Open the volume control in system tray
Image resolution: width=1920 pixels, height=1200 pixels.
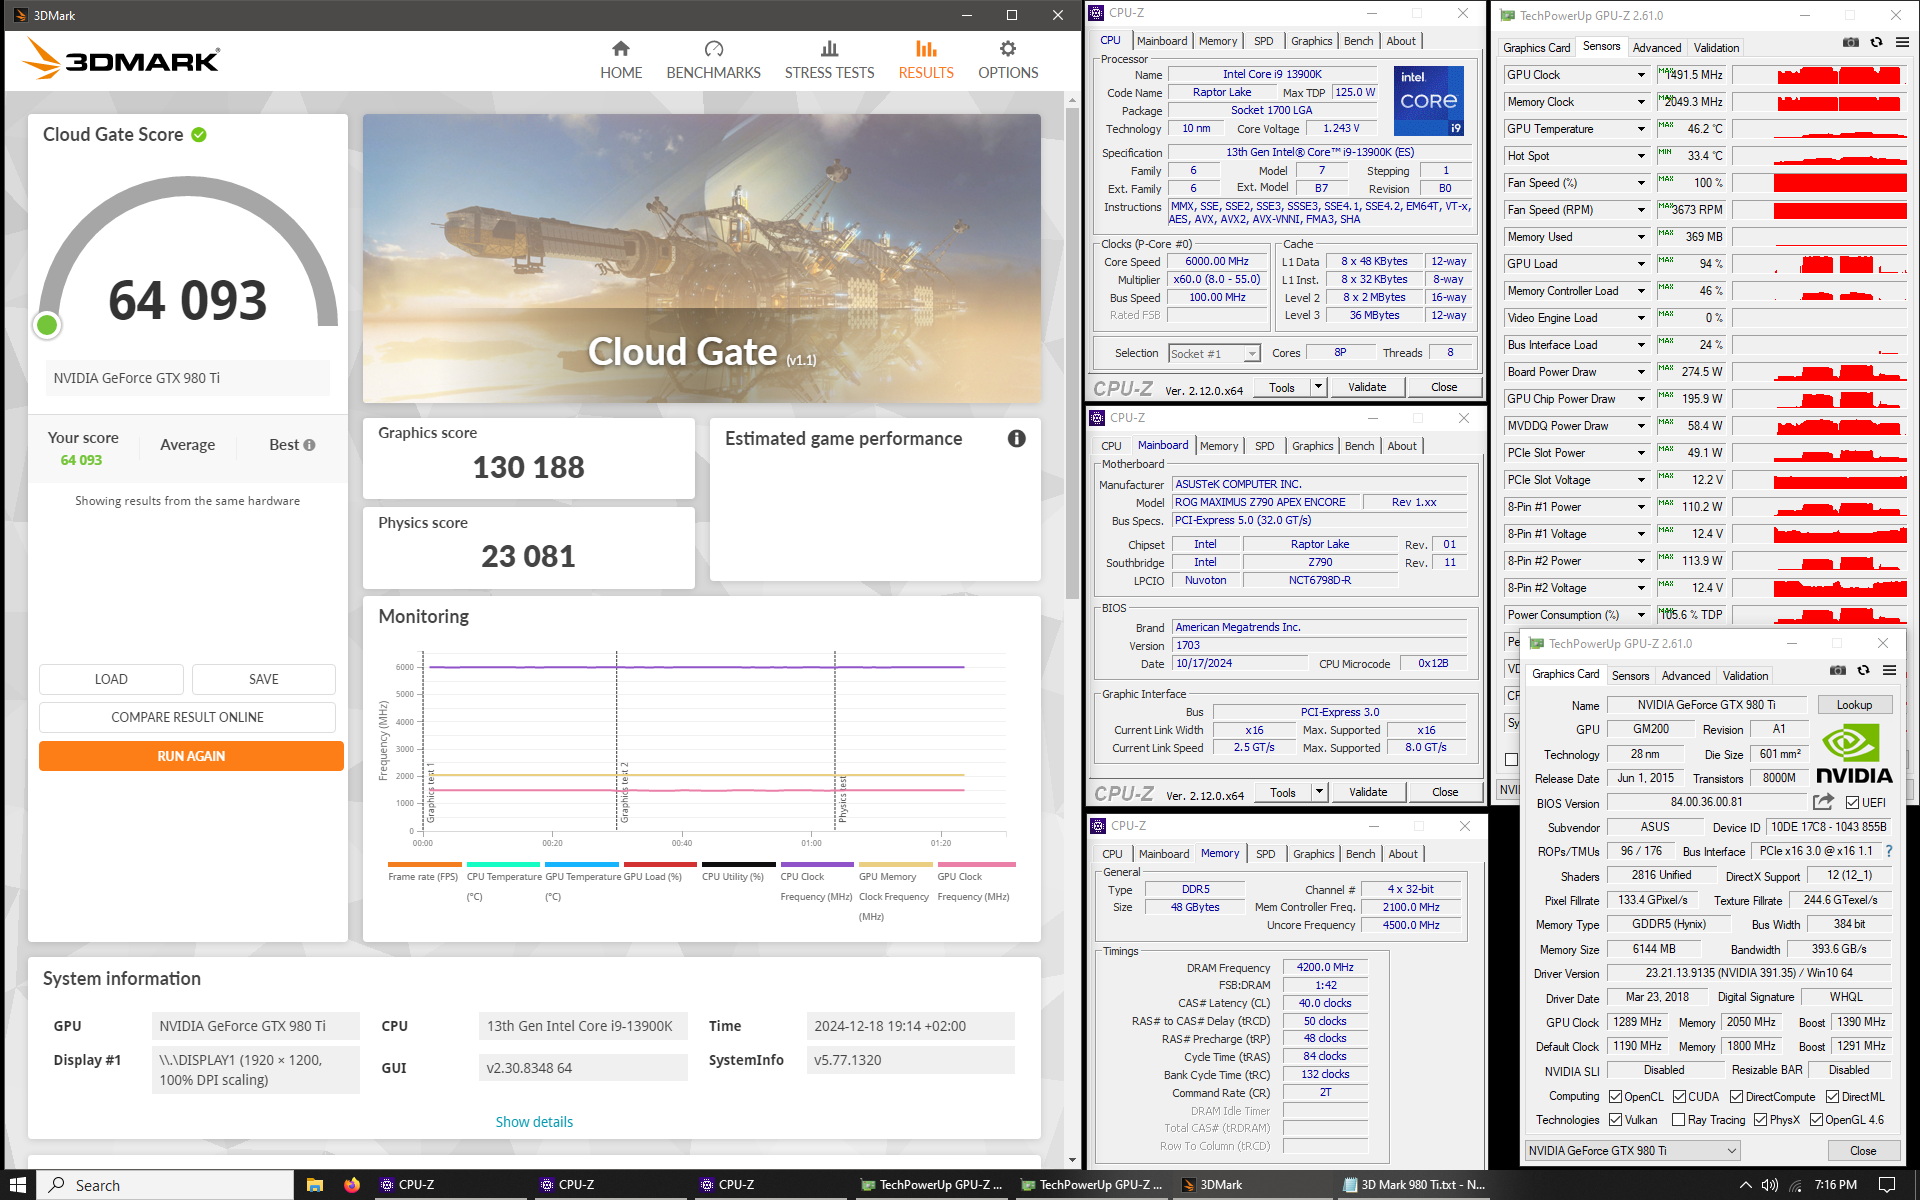(x=1769, y=1185)
